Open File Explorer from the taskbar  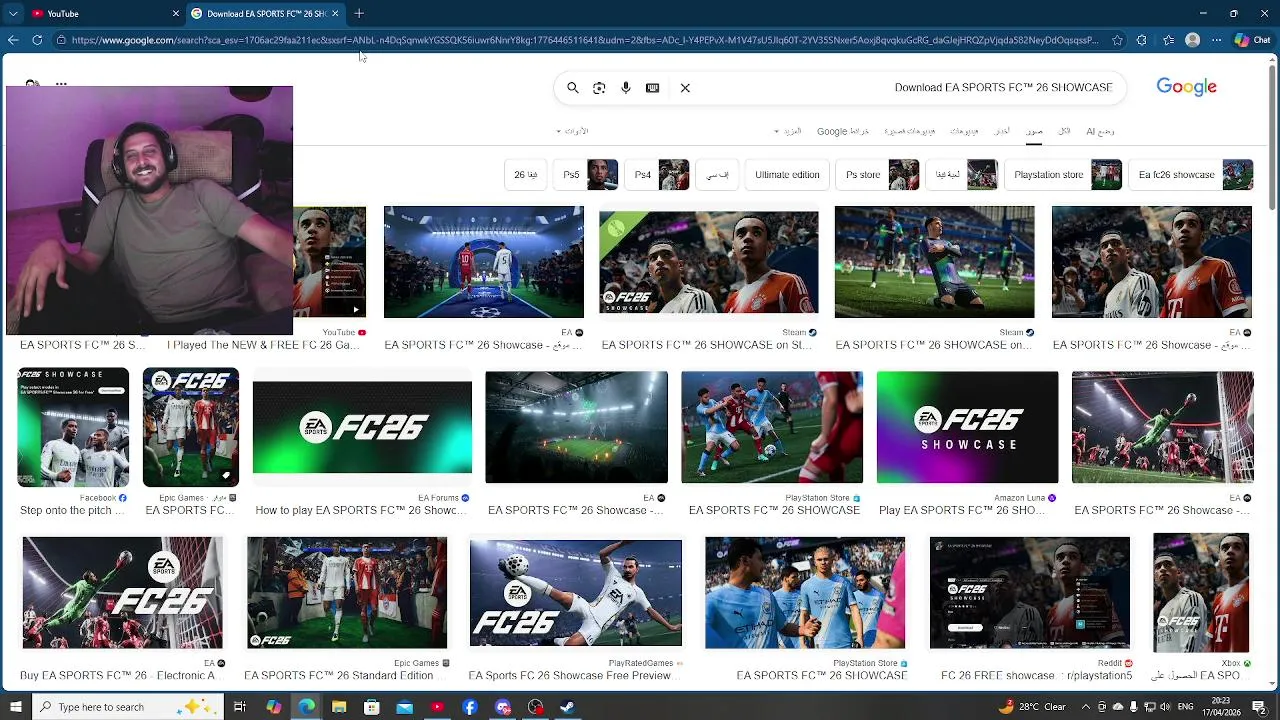[339, 707]
